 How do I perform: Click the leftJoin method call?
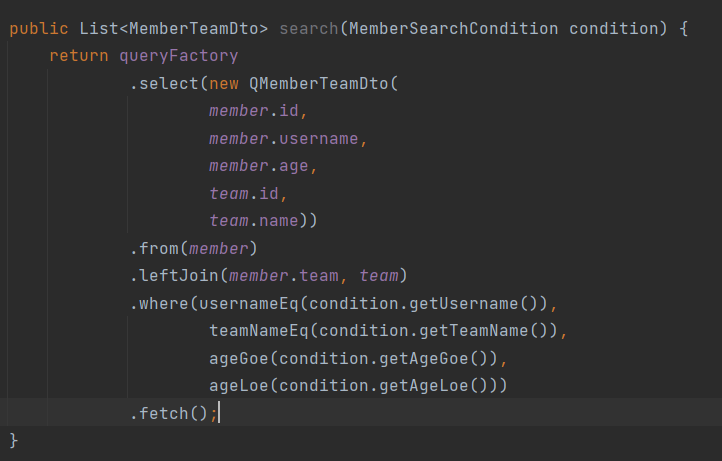click(x=179, y=275)
